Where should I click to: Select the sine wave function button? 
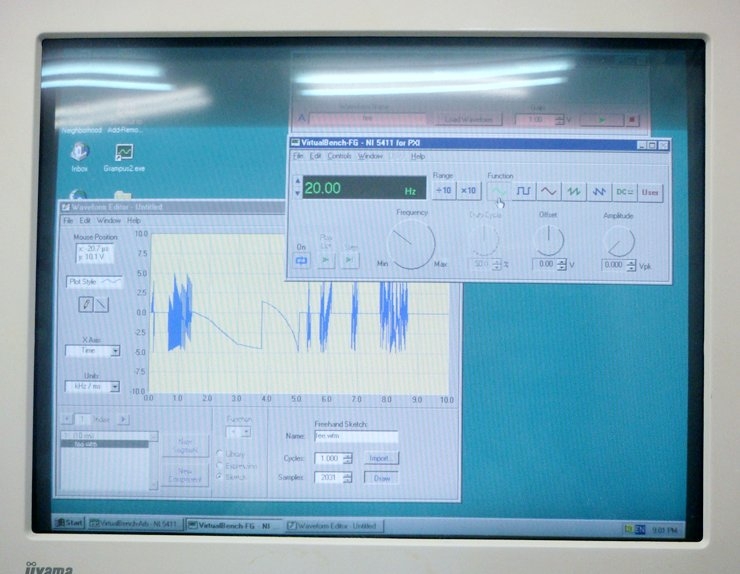(x=498, y=191)
